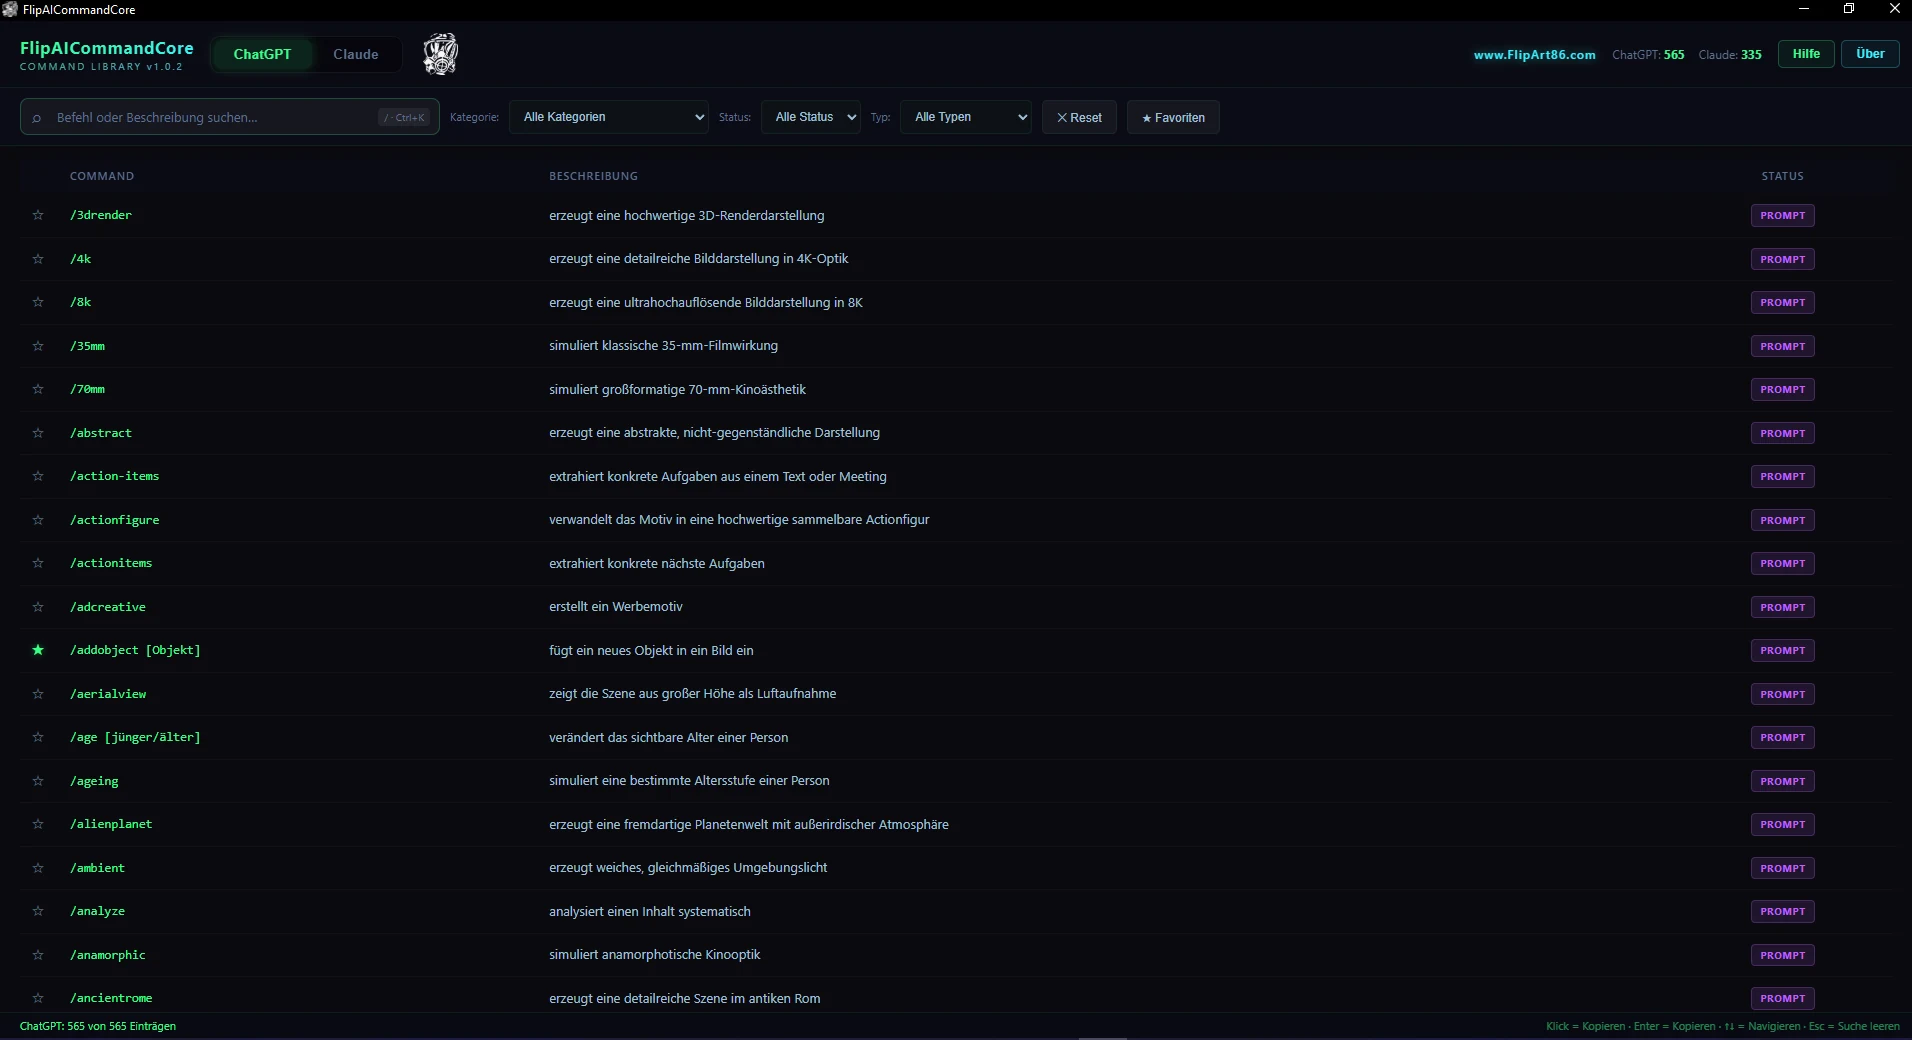Click star next to /age [jünger/älter]
This screenshot has height=1040, width=1912.
tap(38, 737)
